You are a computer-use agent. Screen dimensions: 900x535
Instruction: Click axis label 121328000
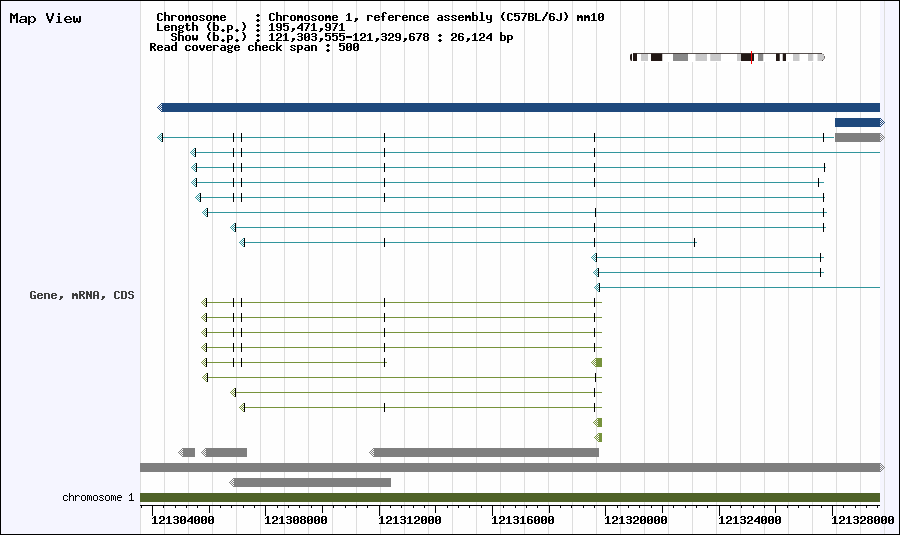pyautogui.click(x=863, y=520)
